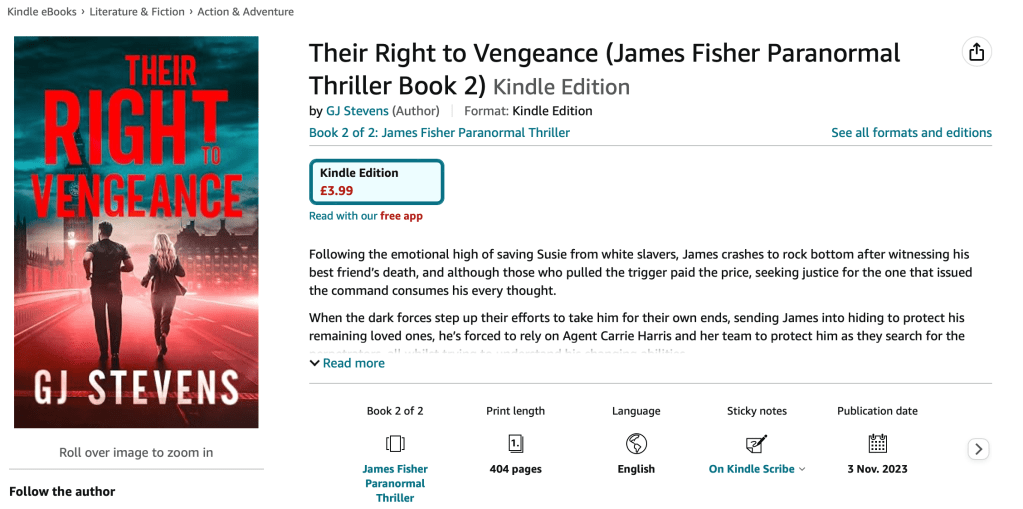Click the book cover image
The image size is (1023, 509).
(x=136, y=232)
